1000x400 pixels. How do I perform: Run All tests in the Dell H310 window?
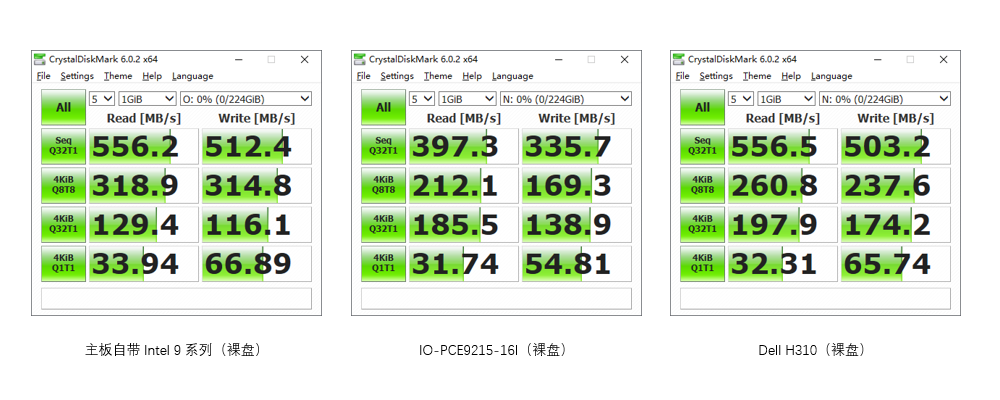702,107
